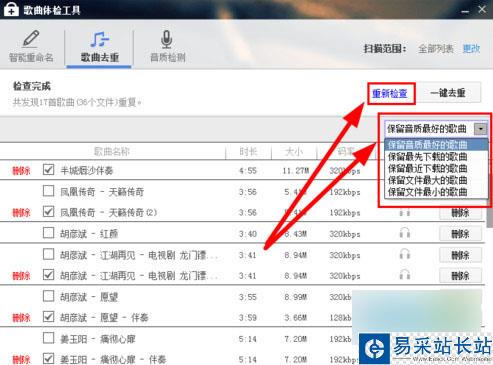Check the 胡彦斌 - 红颜 checkbox
Image resolution: width=493 pixels, height=365 pixels.
click(x=49, y=233)
